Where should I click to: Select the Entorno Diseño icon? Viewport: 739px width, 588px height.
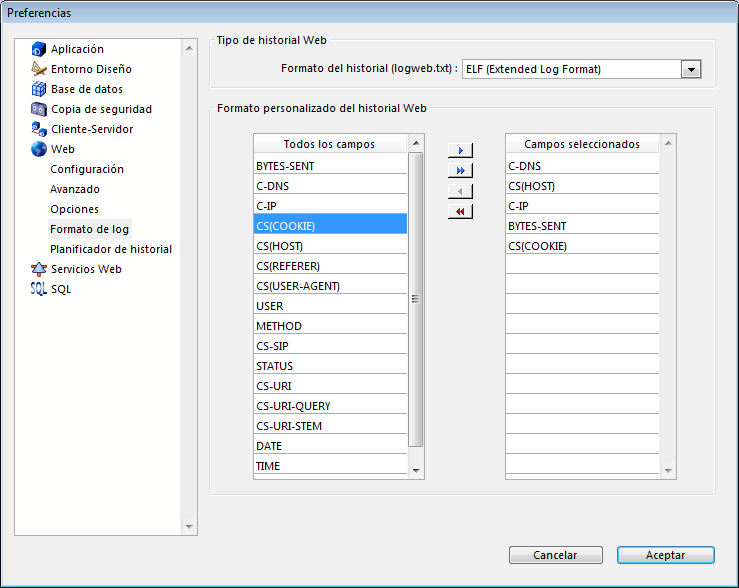pyautogui.click(x=39, y=69)
